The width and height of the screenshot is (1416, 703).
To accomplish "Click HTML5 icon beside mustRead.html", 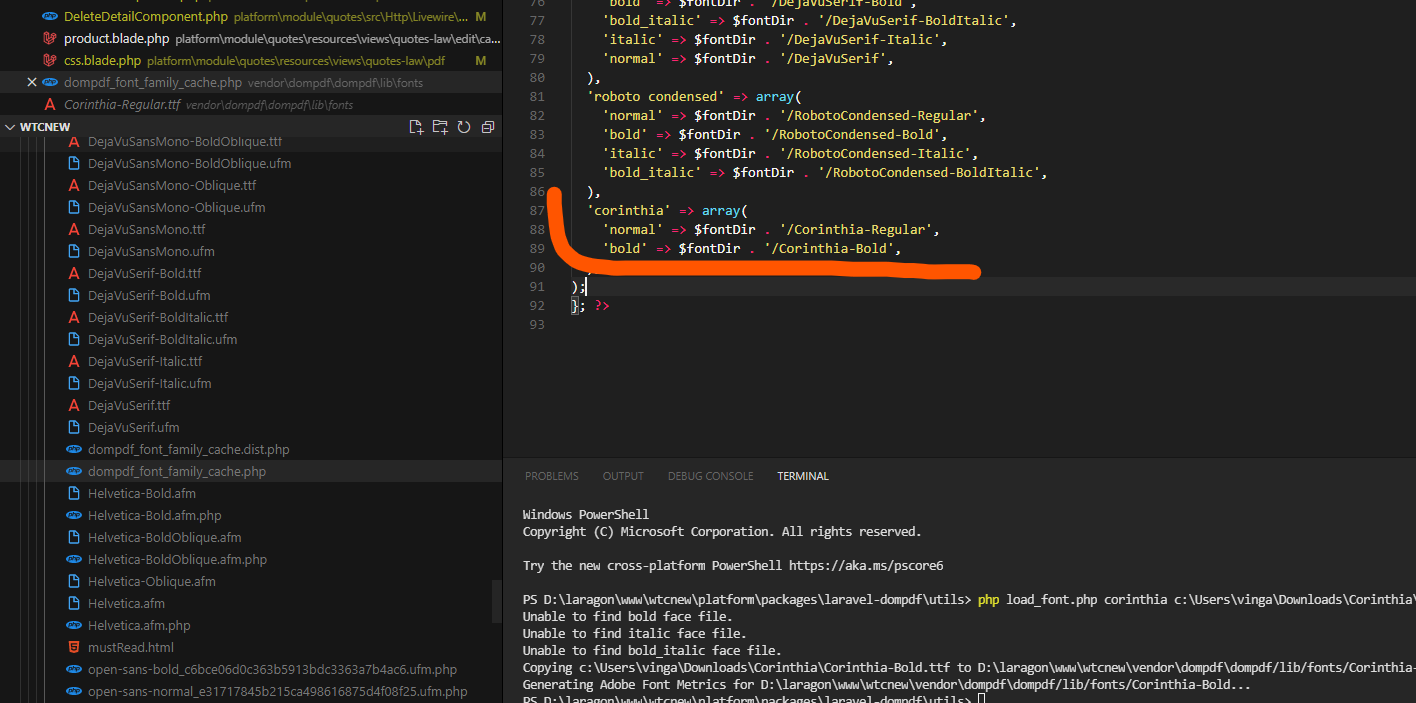I will [73, 647].
